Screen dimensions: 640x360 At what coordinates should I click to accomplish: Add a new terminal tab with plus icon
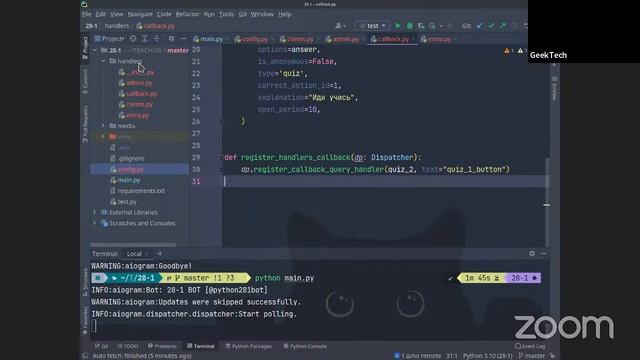[x=160, y=253]
